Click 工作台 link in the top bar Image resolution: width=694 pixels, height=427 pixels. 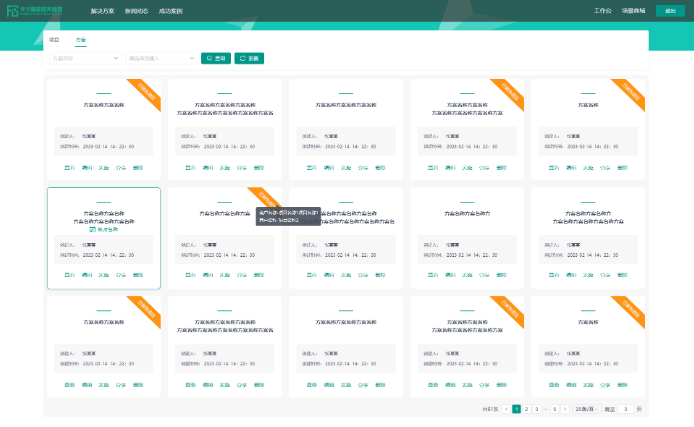[602, 11]
